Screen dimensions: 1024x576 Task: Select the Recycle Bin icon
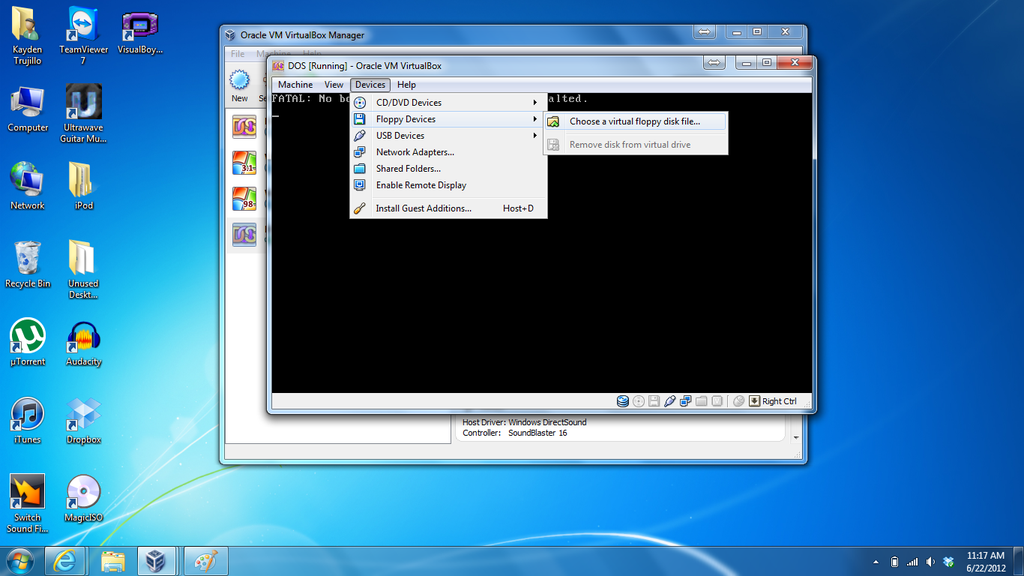[27, 264]
